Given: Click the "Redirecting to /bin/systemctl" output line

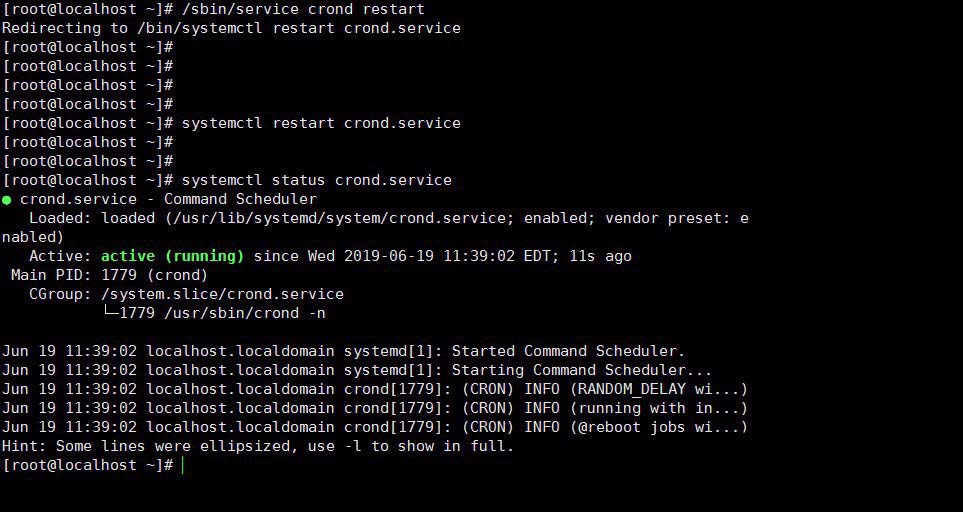Looking at the screenshot, I should 231,28.
